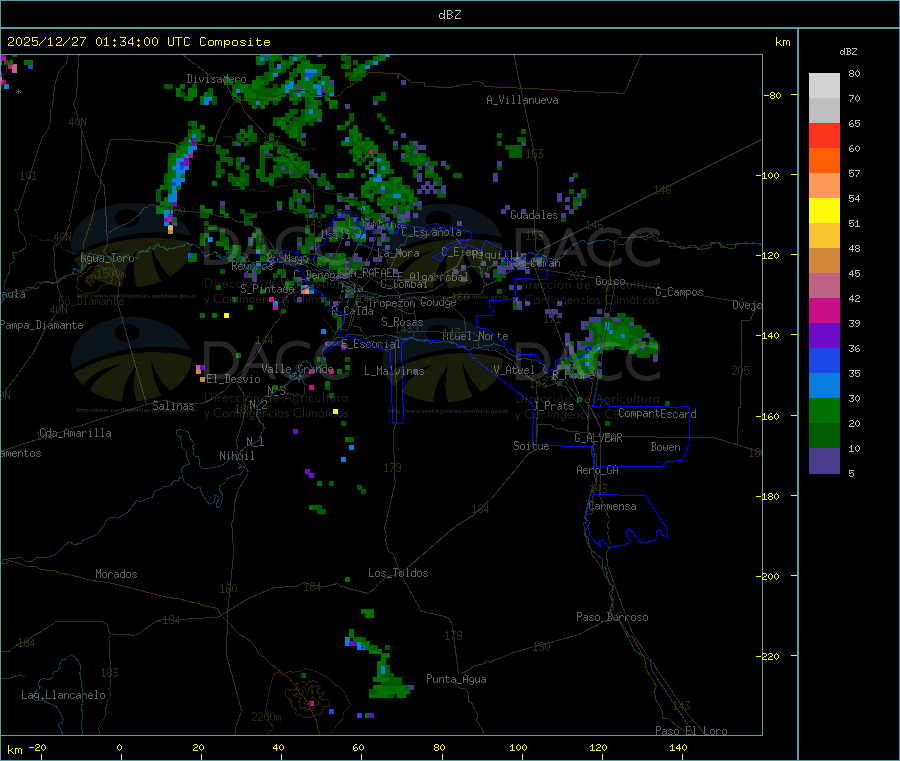The height and width of the screenshot is (761, 900).
Task: Click the 'Soitue' map label
Action: [531, 446]
